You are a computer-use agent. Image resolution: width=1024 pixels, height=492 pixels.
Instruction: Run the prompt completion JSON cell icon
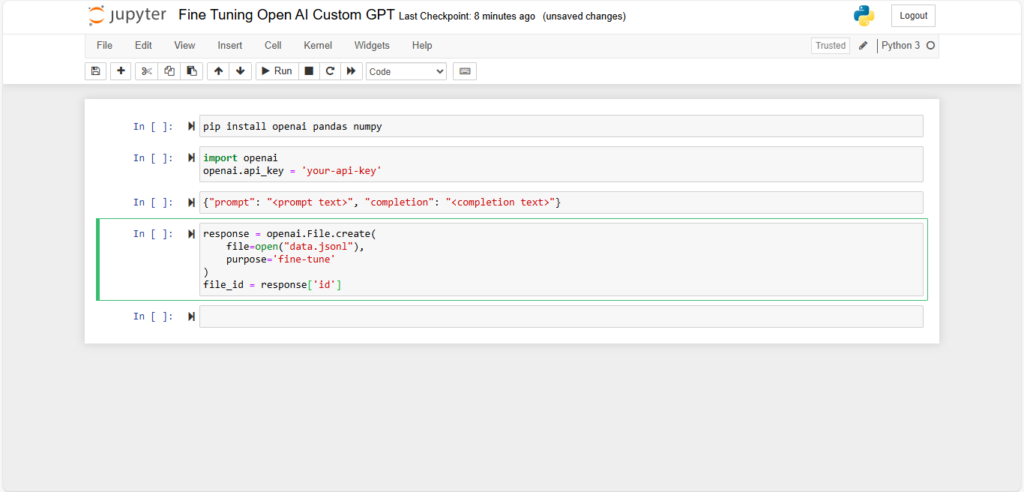(x=191, y=203)
